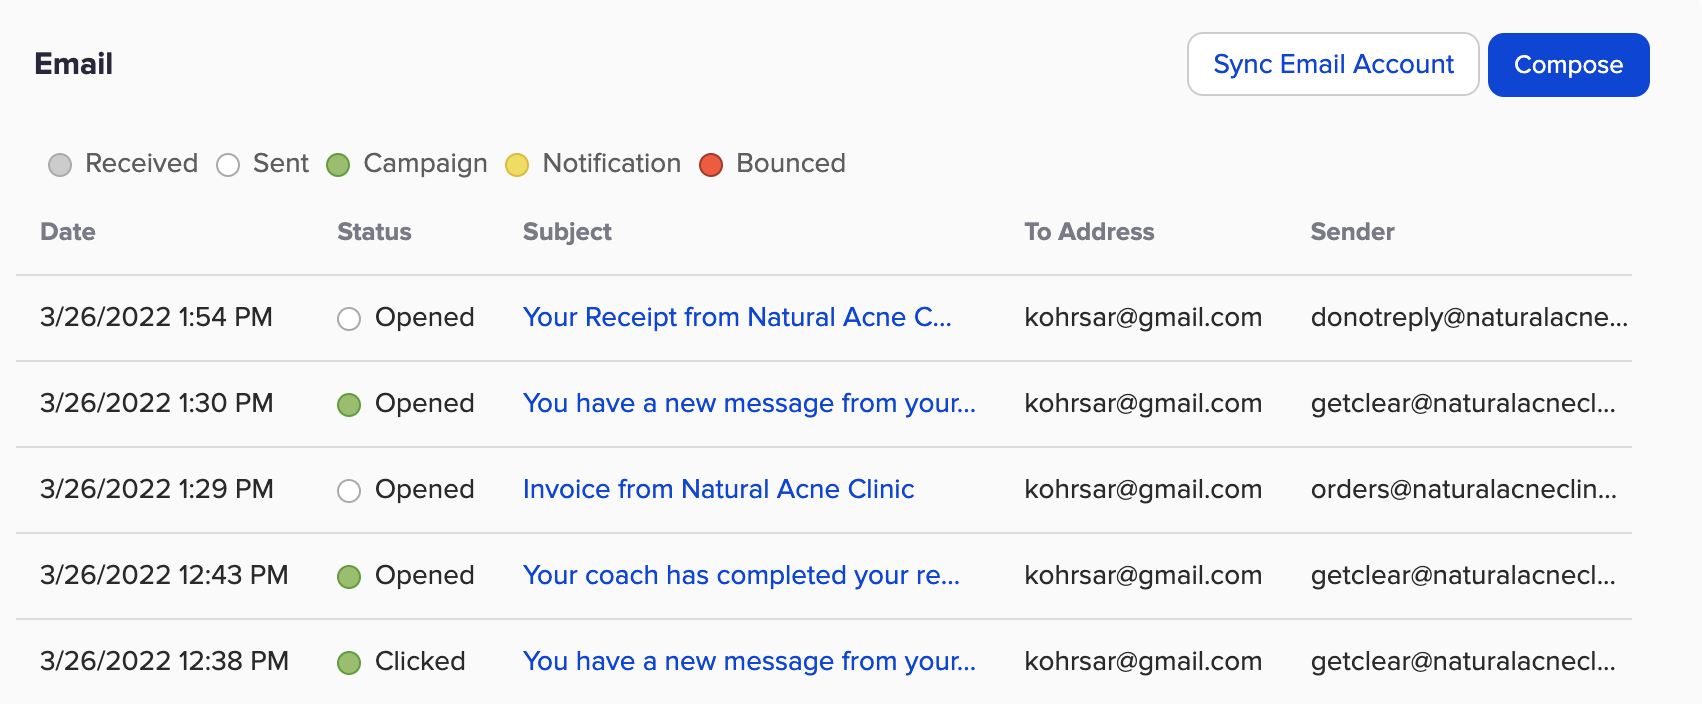
Task: Click the Status column header
Action: 374,232
